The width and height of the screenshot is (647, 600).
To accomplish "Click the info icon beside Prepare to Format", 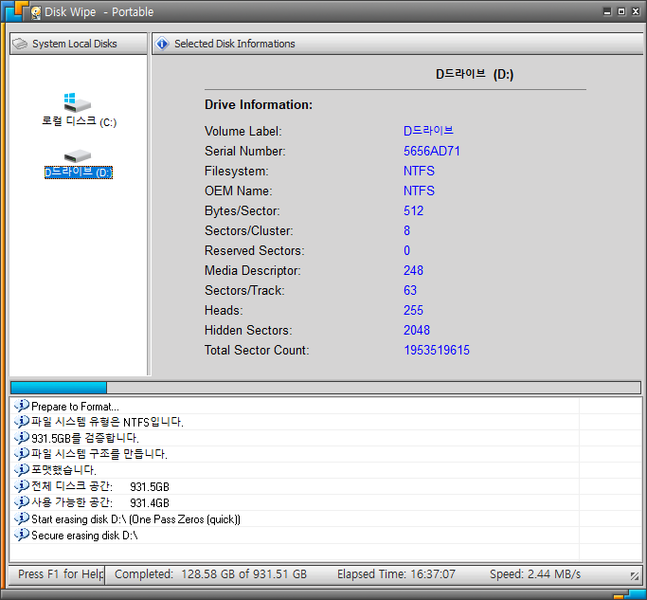I will point(22,406).
